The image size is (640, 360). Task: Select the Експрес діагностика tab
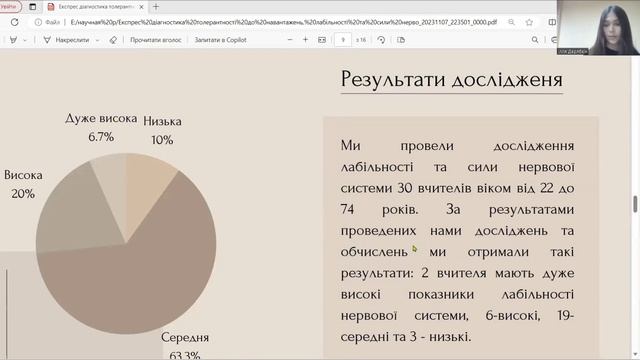pyautogui.click(x=96, y=7)
